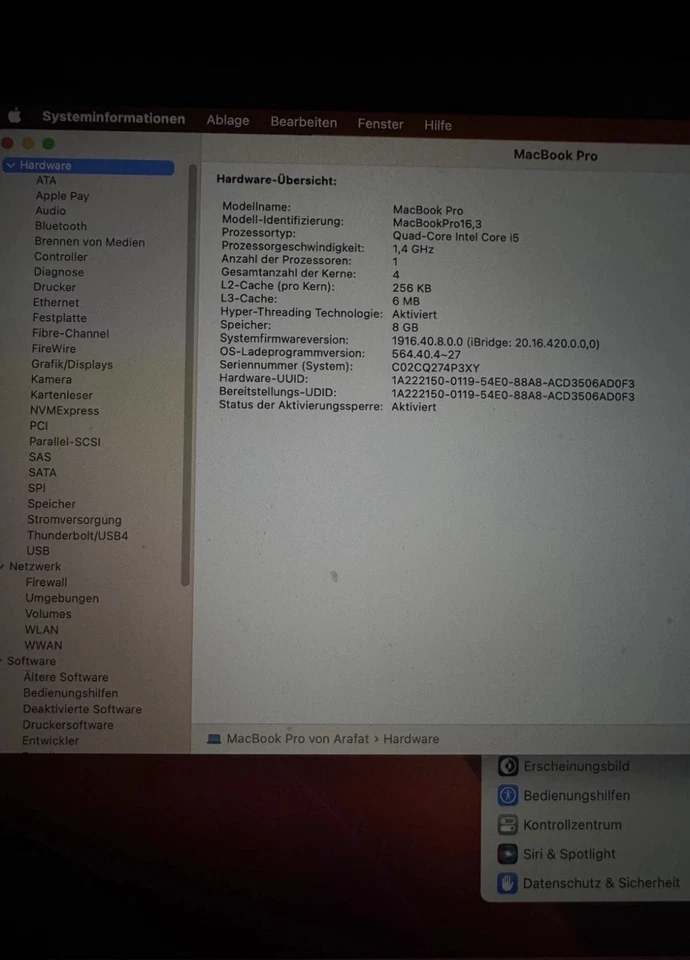The height and width of the screenshot is (960, 690).
Task: Select Druckersoftware in the sidebar
Action: (68, 725)
